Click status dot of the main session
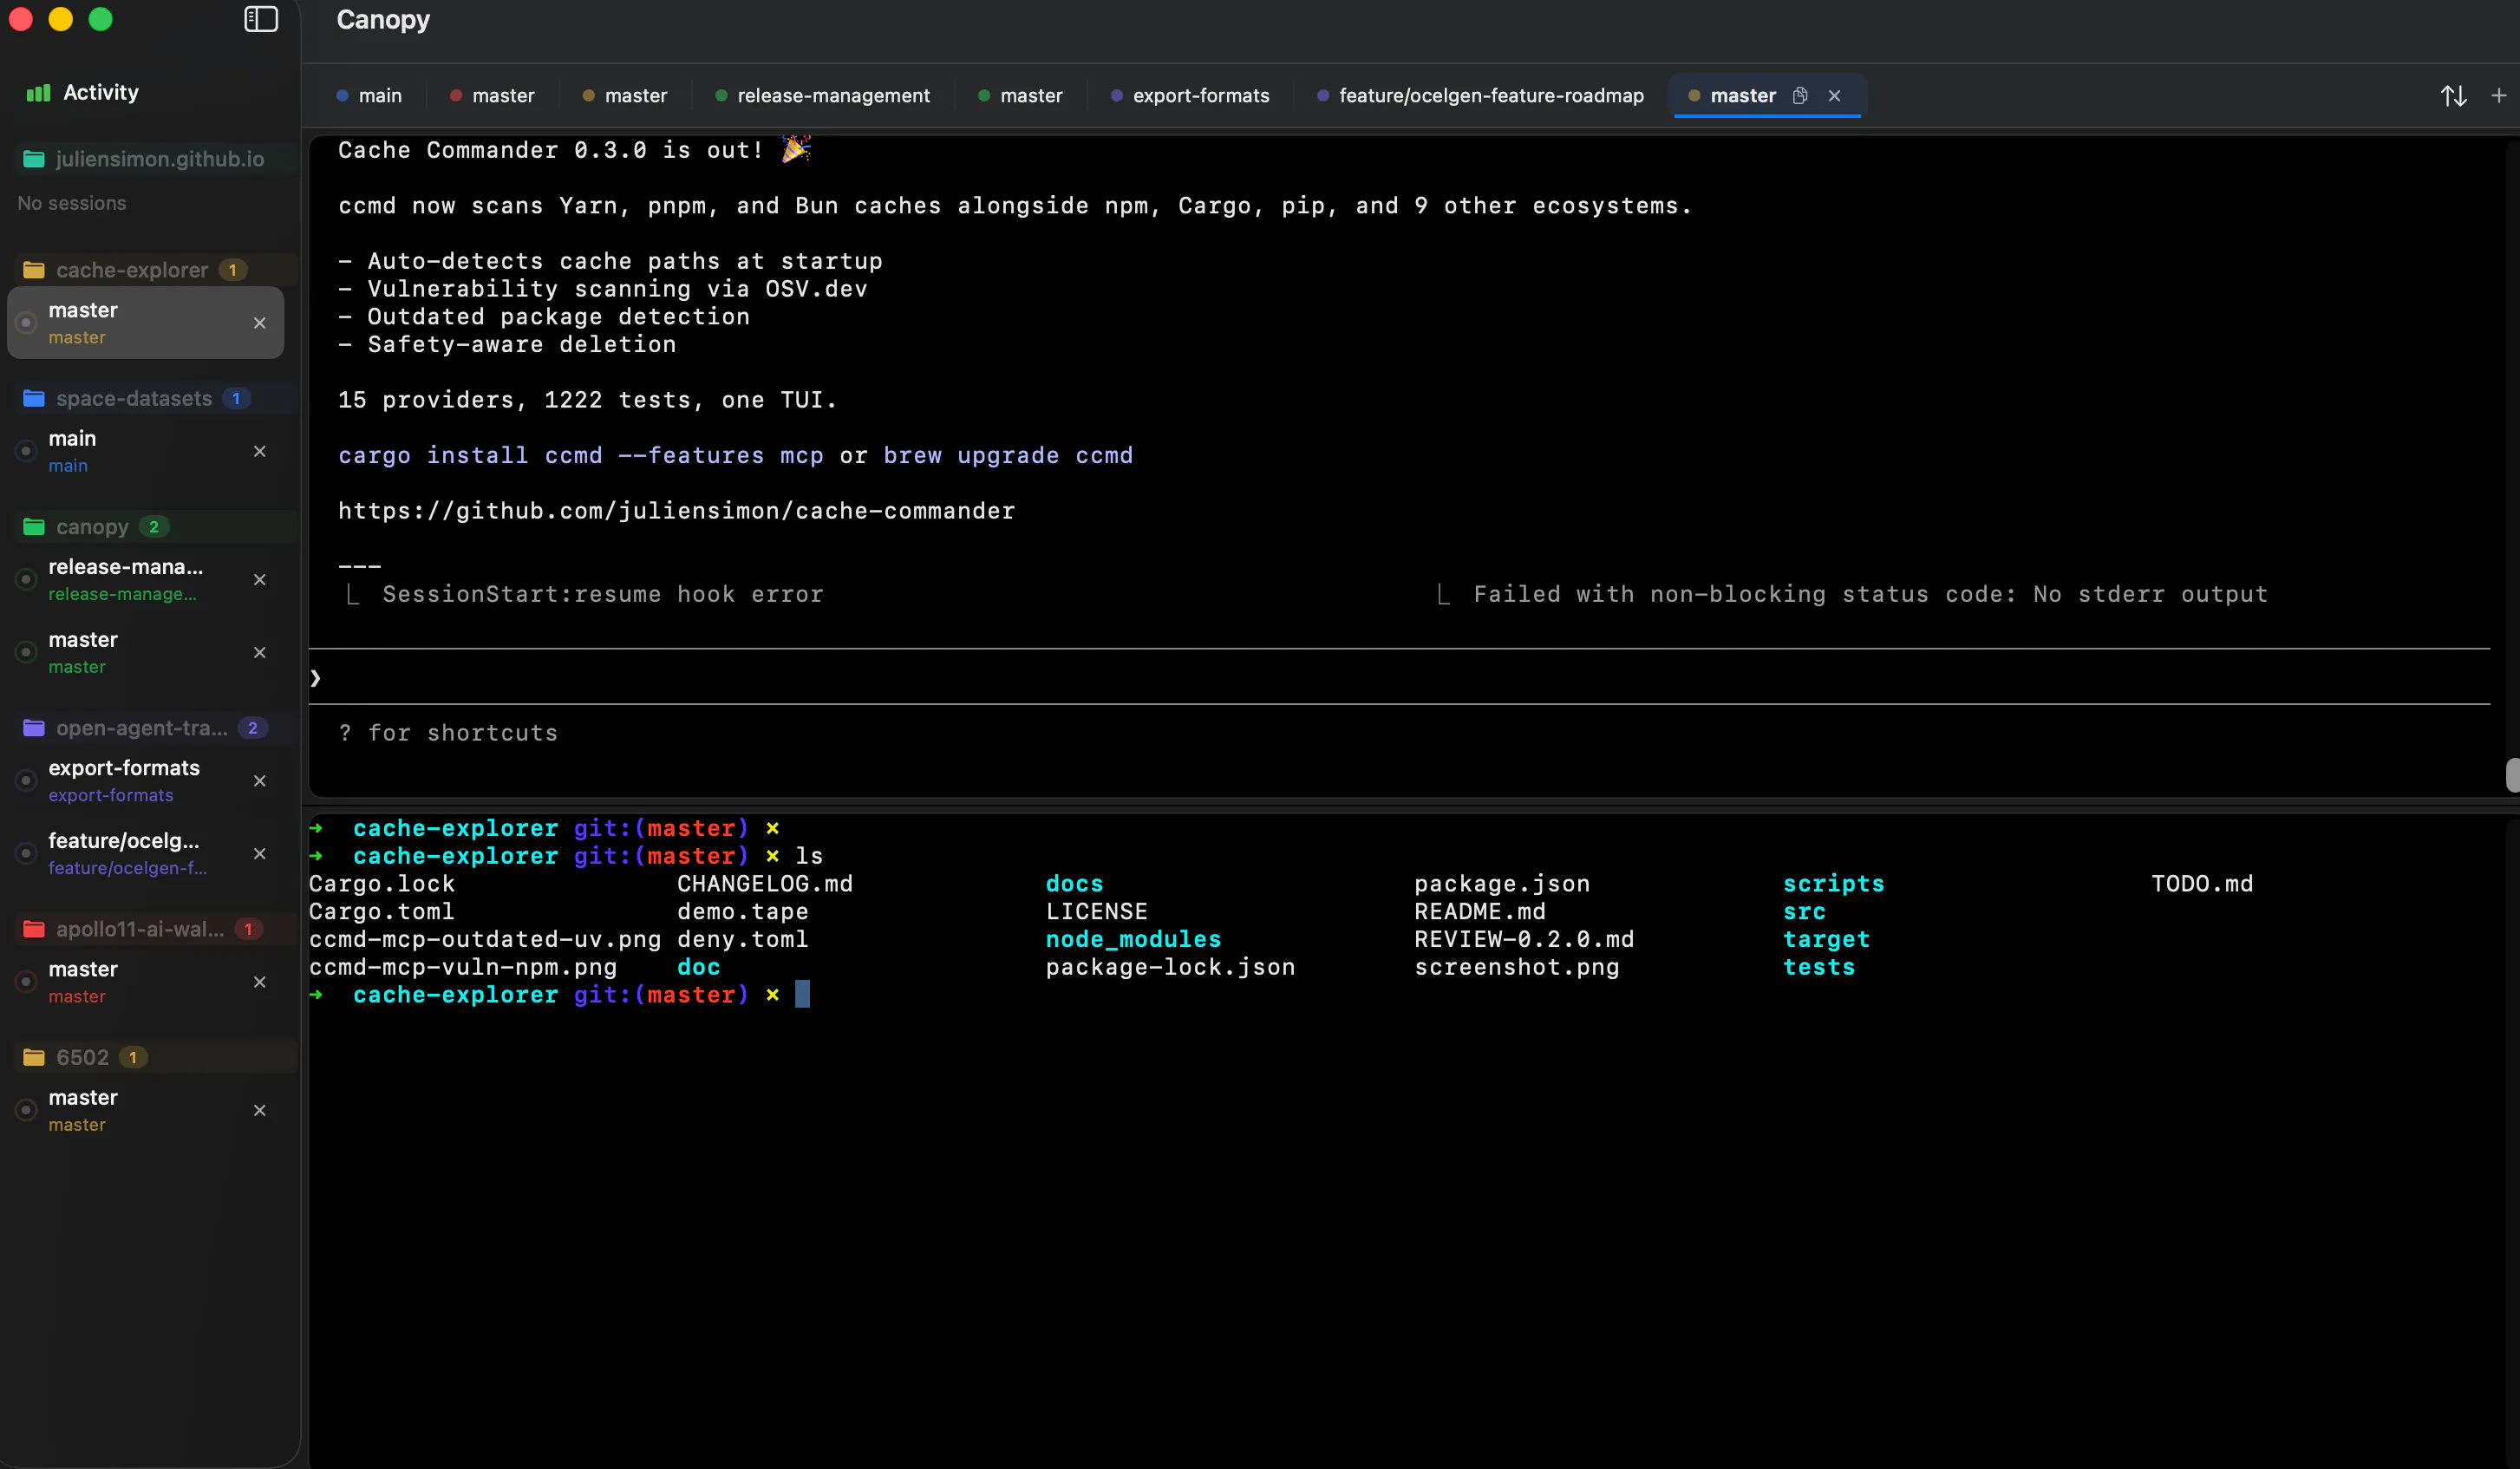 [x=27, y=451]
